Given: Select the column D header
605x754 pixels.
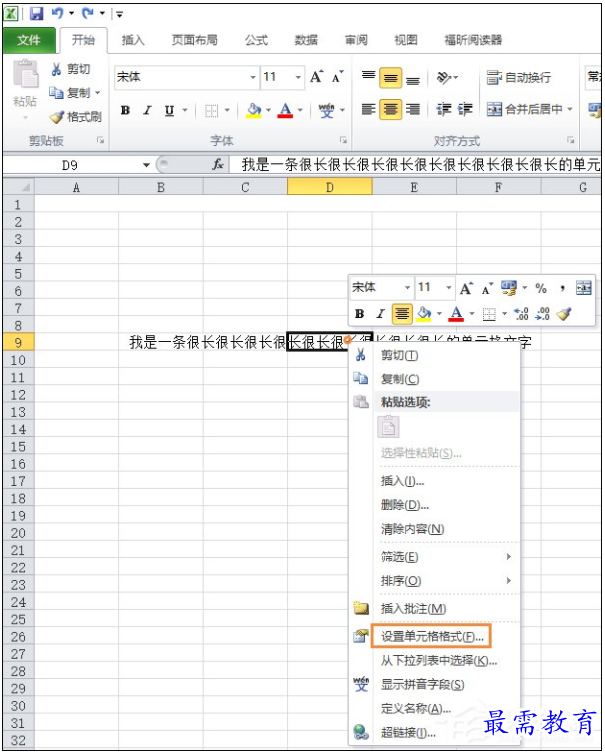Looking at the screenshot, I should (329, 187).
